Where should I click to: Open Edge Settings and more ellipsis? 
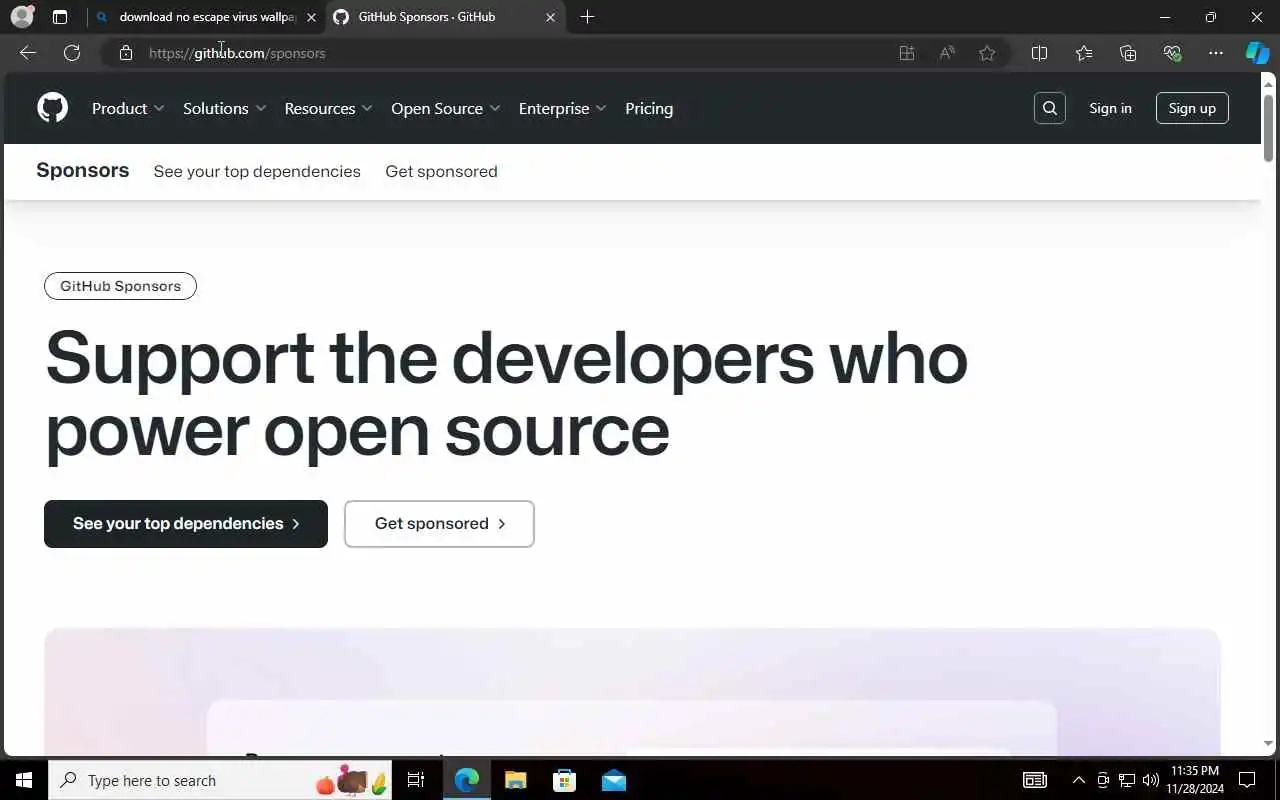[1216, 53]
